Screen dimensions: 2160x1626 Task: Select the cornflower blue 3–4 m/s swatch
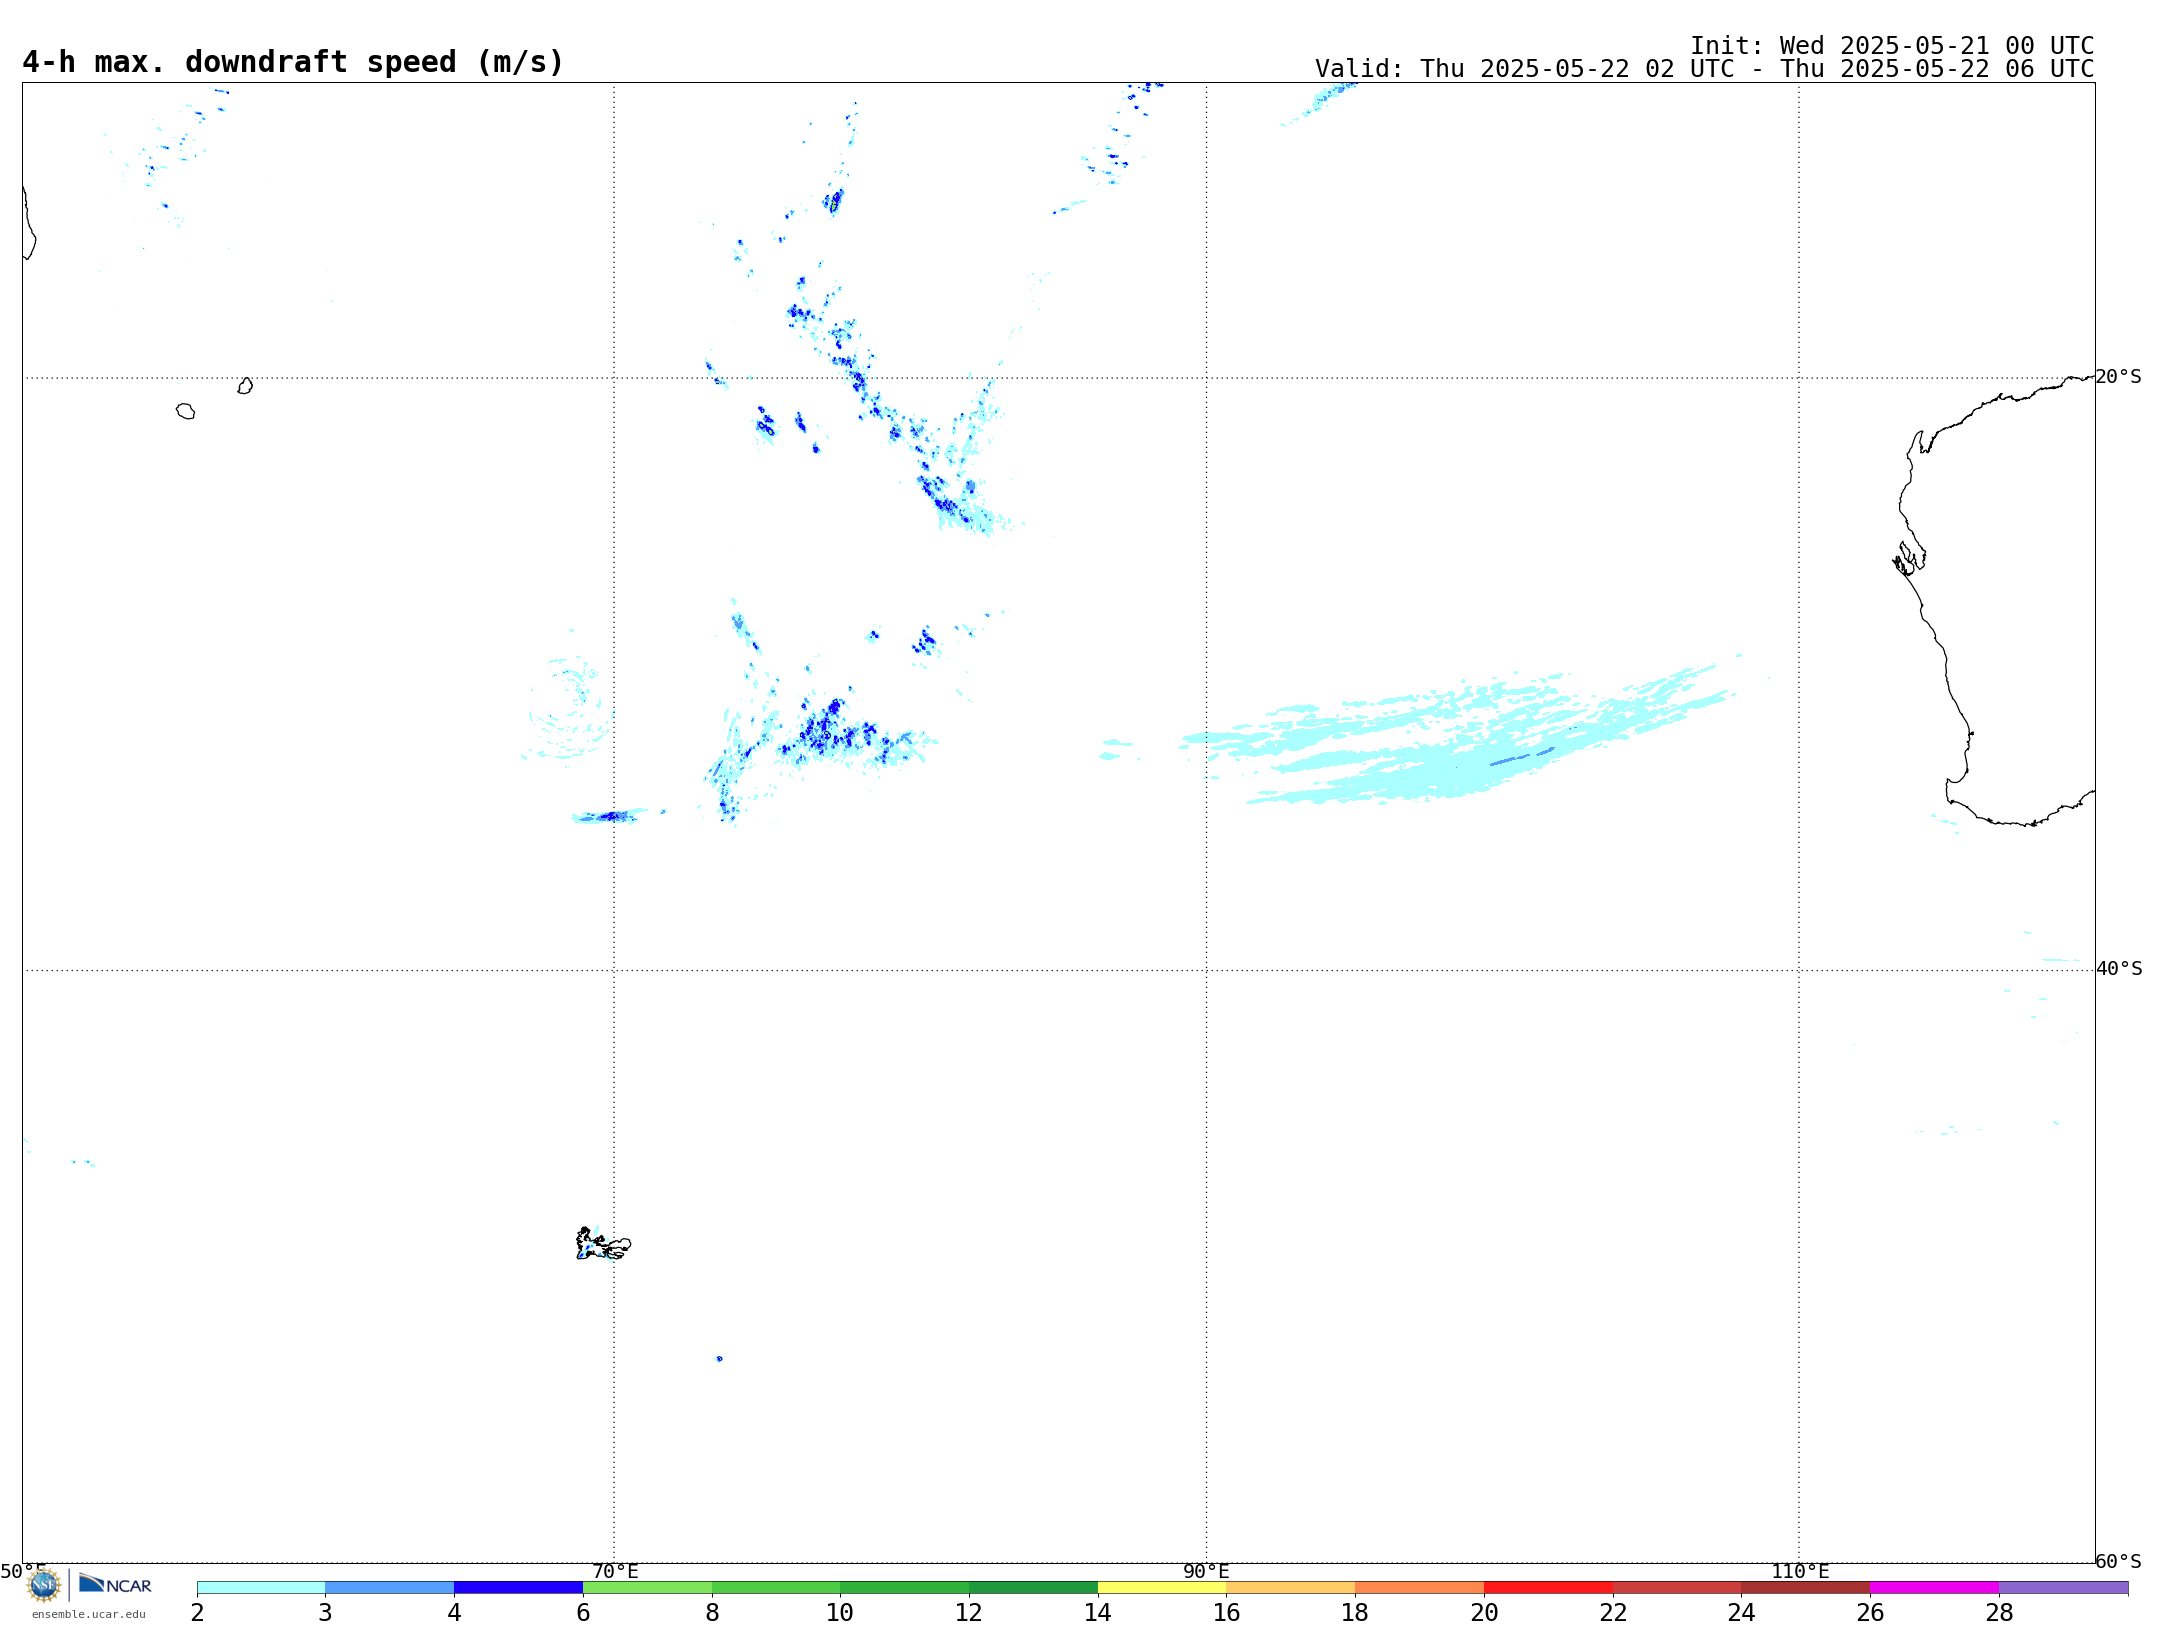[x=390, y=1587]
